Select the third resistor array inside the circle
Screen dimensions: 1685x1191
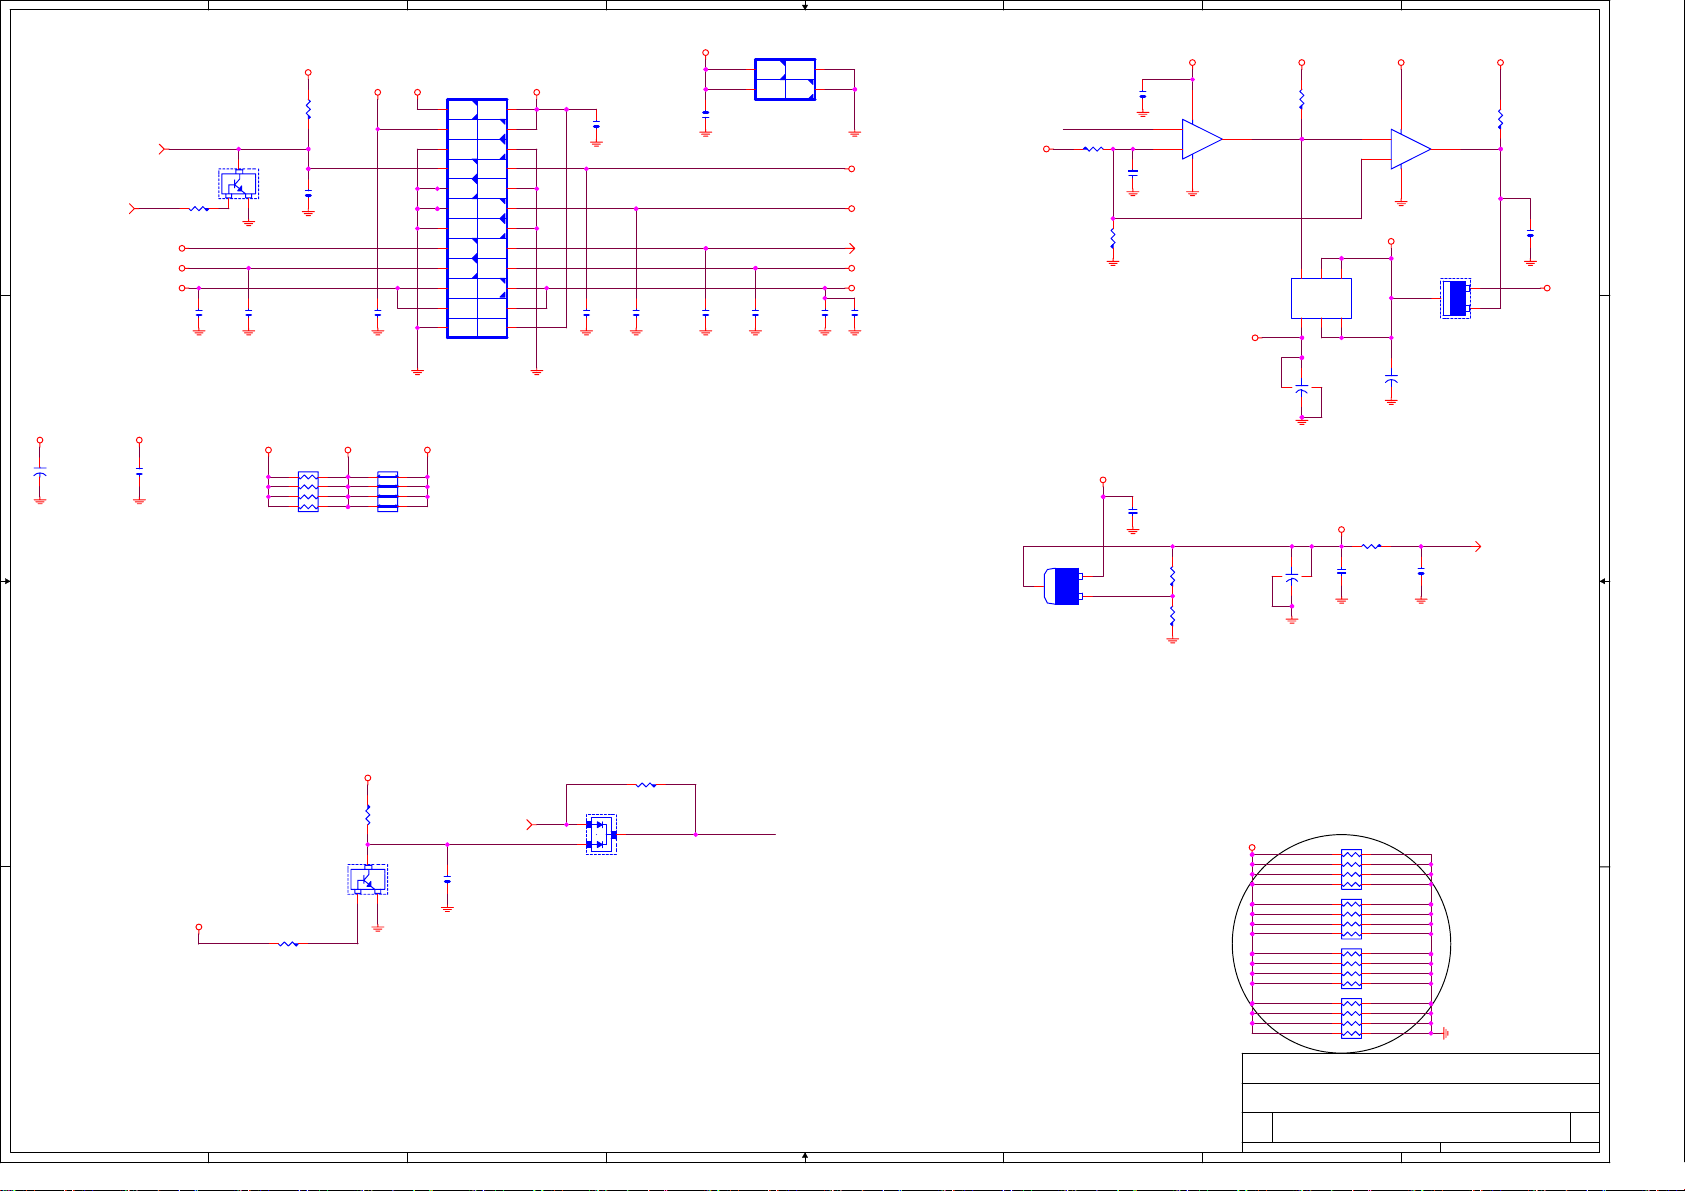pos(1351,968)
